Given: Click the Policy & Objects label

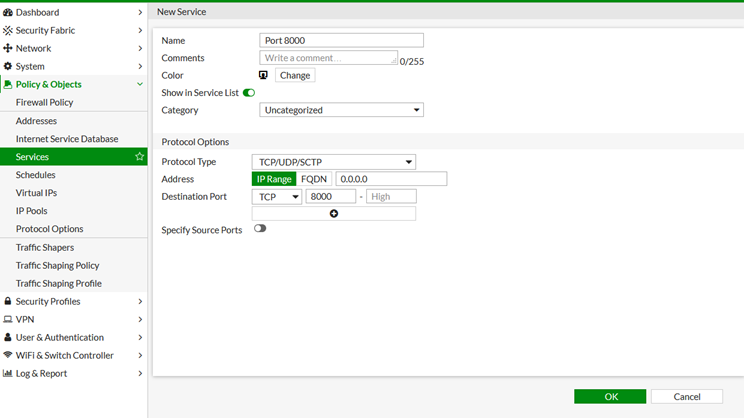Looking at the screenshot, I should (x=48, y=84).
